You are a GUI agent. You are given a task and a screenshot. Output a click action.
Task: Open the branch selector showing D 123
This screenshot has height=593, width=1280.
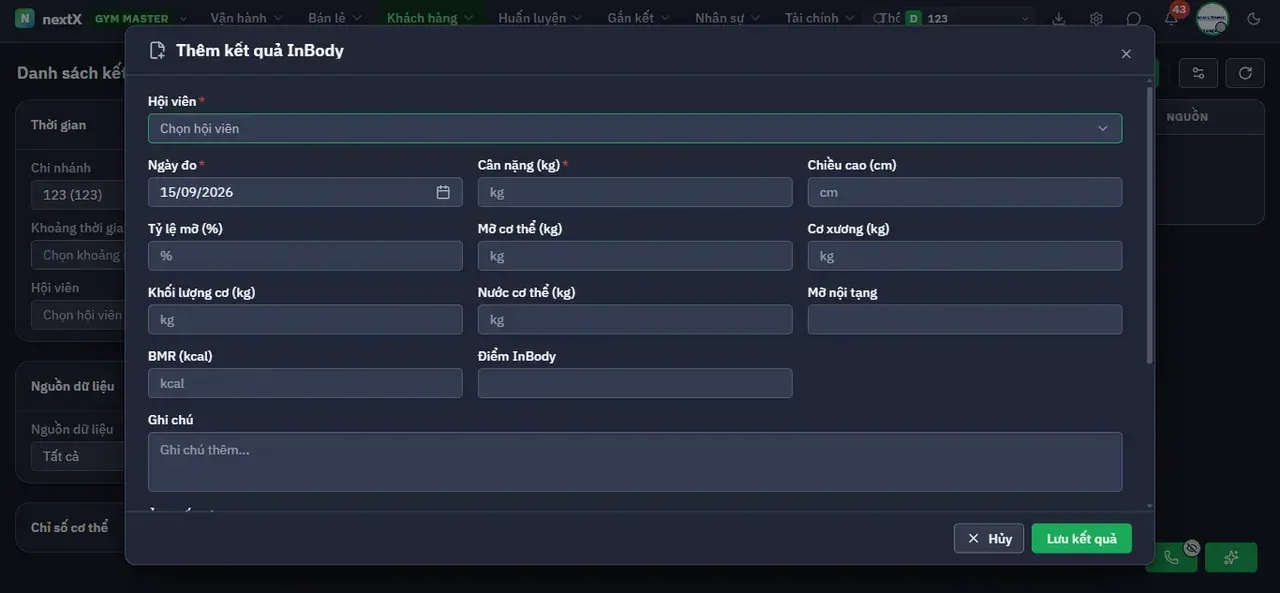tap(968, 18)
